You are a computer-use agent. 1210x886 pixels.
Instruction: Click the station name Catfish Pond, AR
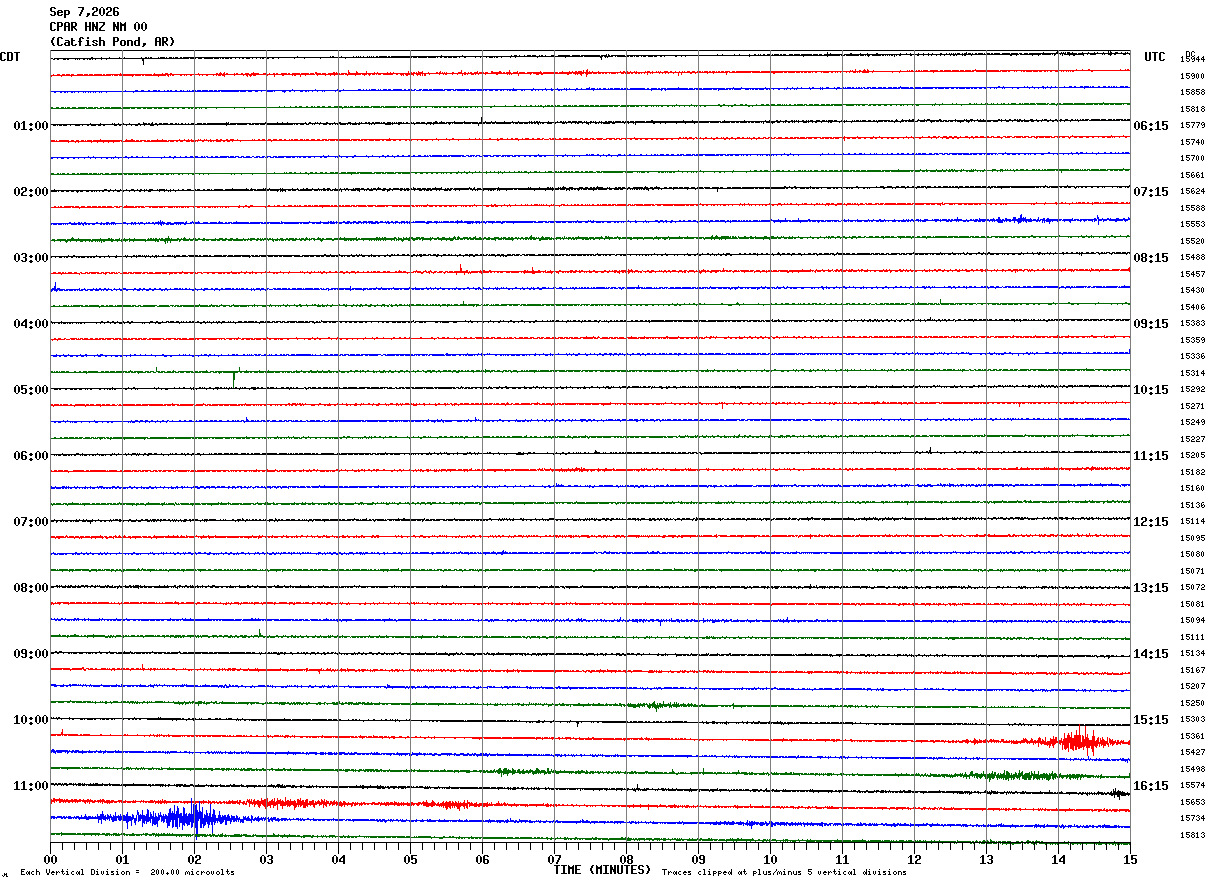point(112,42)
